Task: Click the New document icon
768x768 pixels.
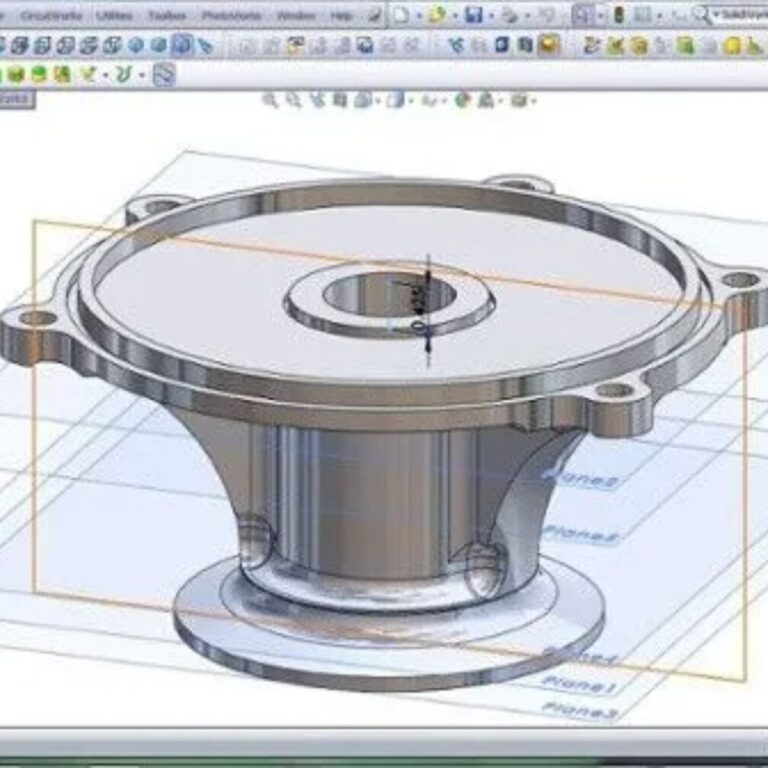Action: click(401, 15)
